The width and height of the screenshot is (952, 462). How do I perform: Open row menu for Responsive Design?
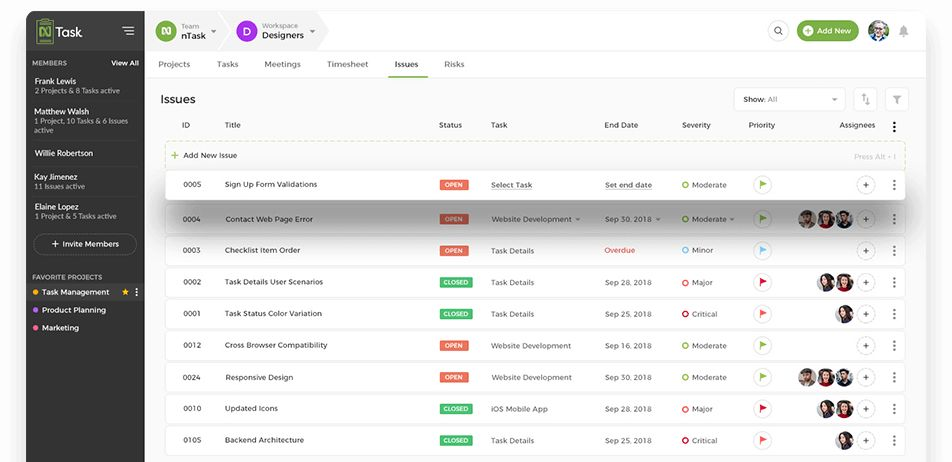click(894, 377)
